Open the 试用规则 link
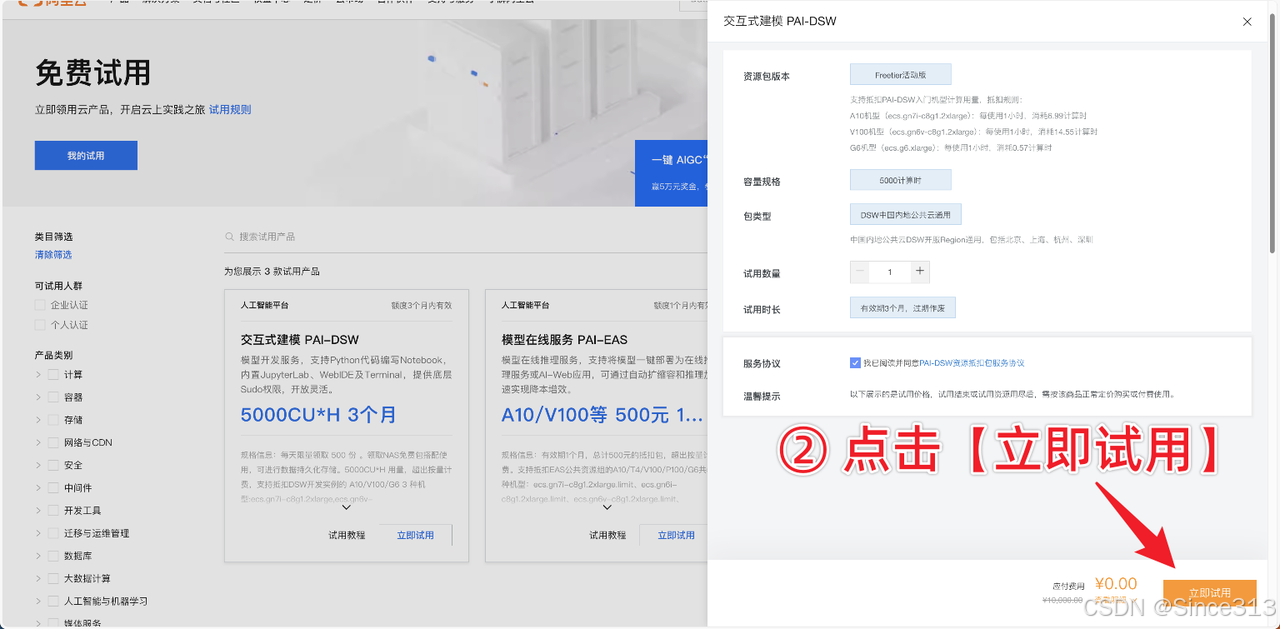1280x629 pixels. [x=230, y=110]
